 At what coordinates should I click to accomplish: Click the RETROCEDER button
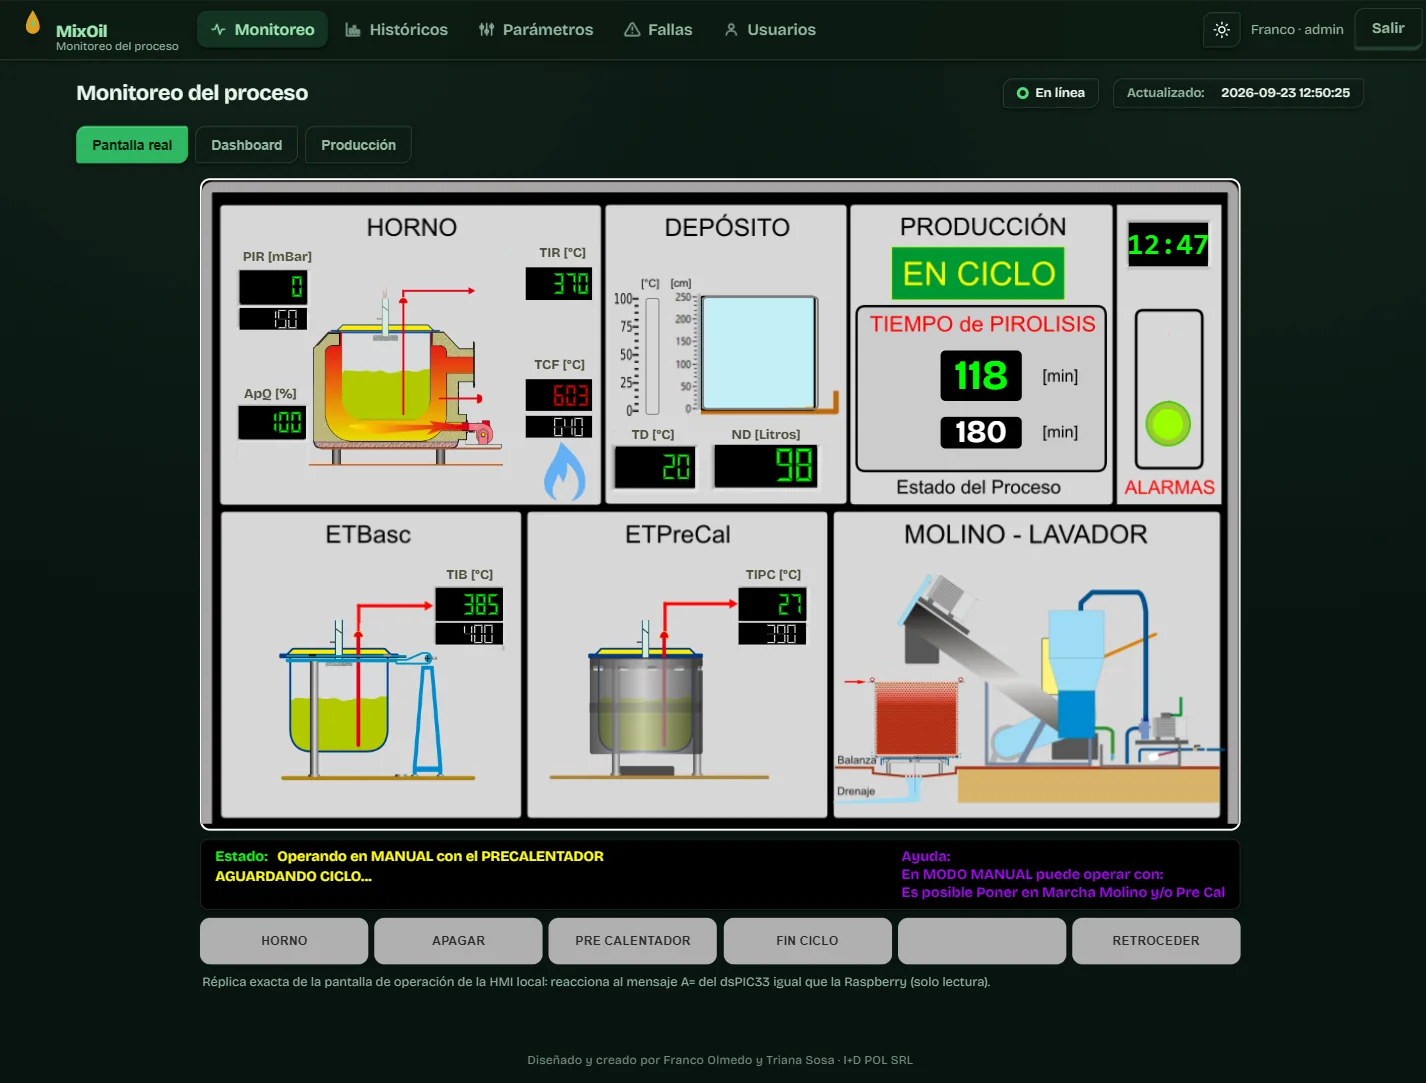[x=1156, y=941]
